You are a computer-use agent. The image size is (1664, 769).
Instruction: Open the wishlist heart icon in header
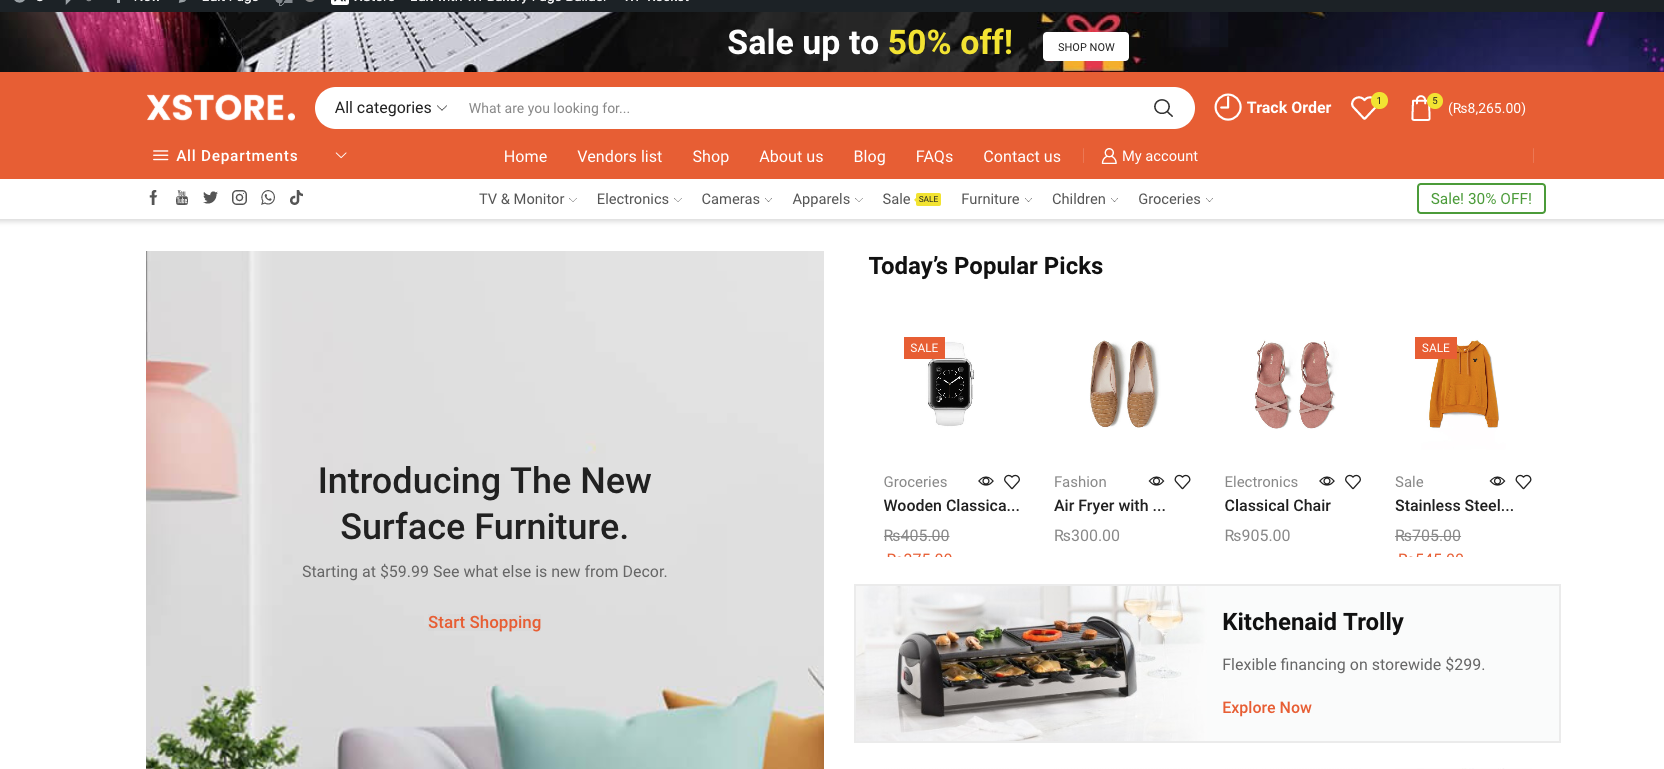pos(1364,108)
